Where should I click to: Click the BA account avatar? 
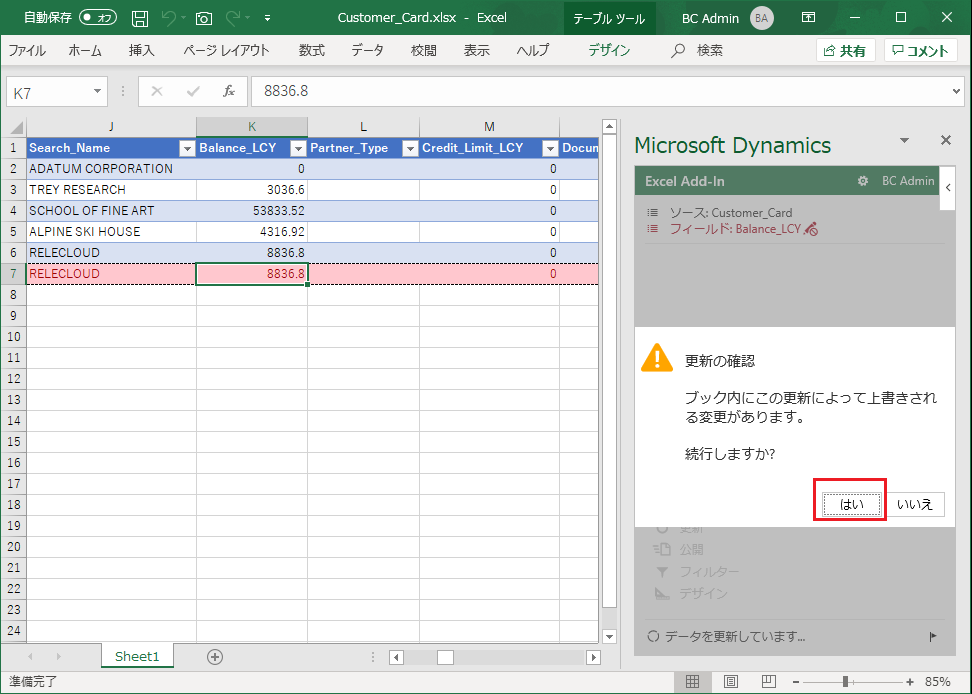(x=762, y=18)
